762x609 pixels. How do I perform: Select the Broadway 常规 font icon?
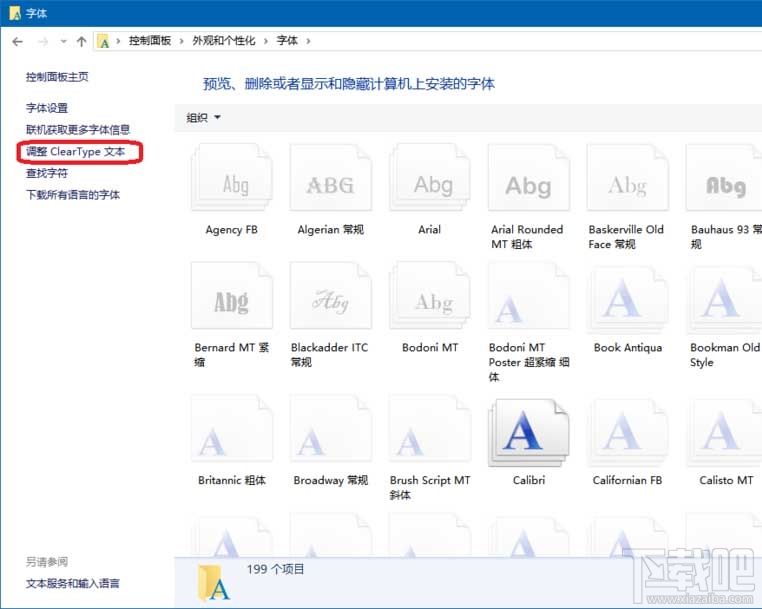click(x=330, y=428)
